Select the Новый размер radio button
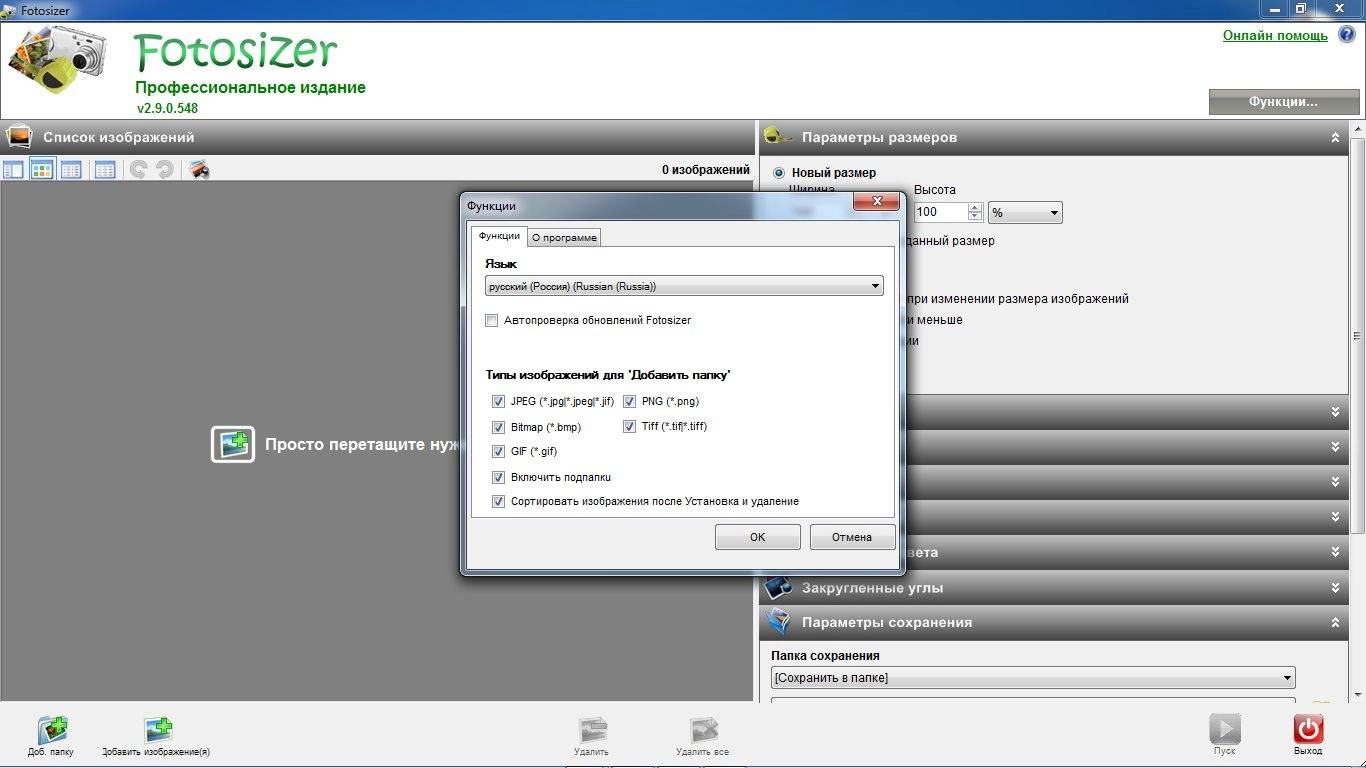This screenshot has height=768, width=1366. (779, 173)
